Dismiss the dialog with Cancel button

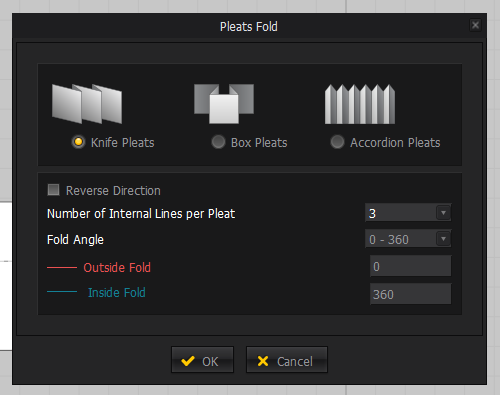click(x=287, y=360)
